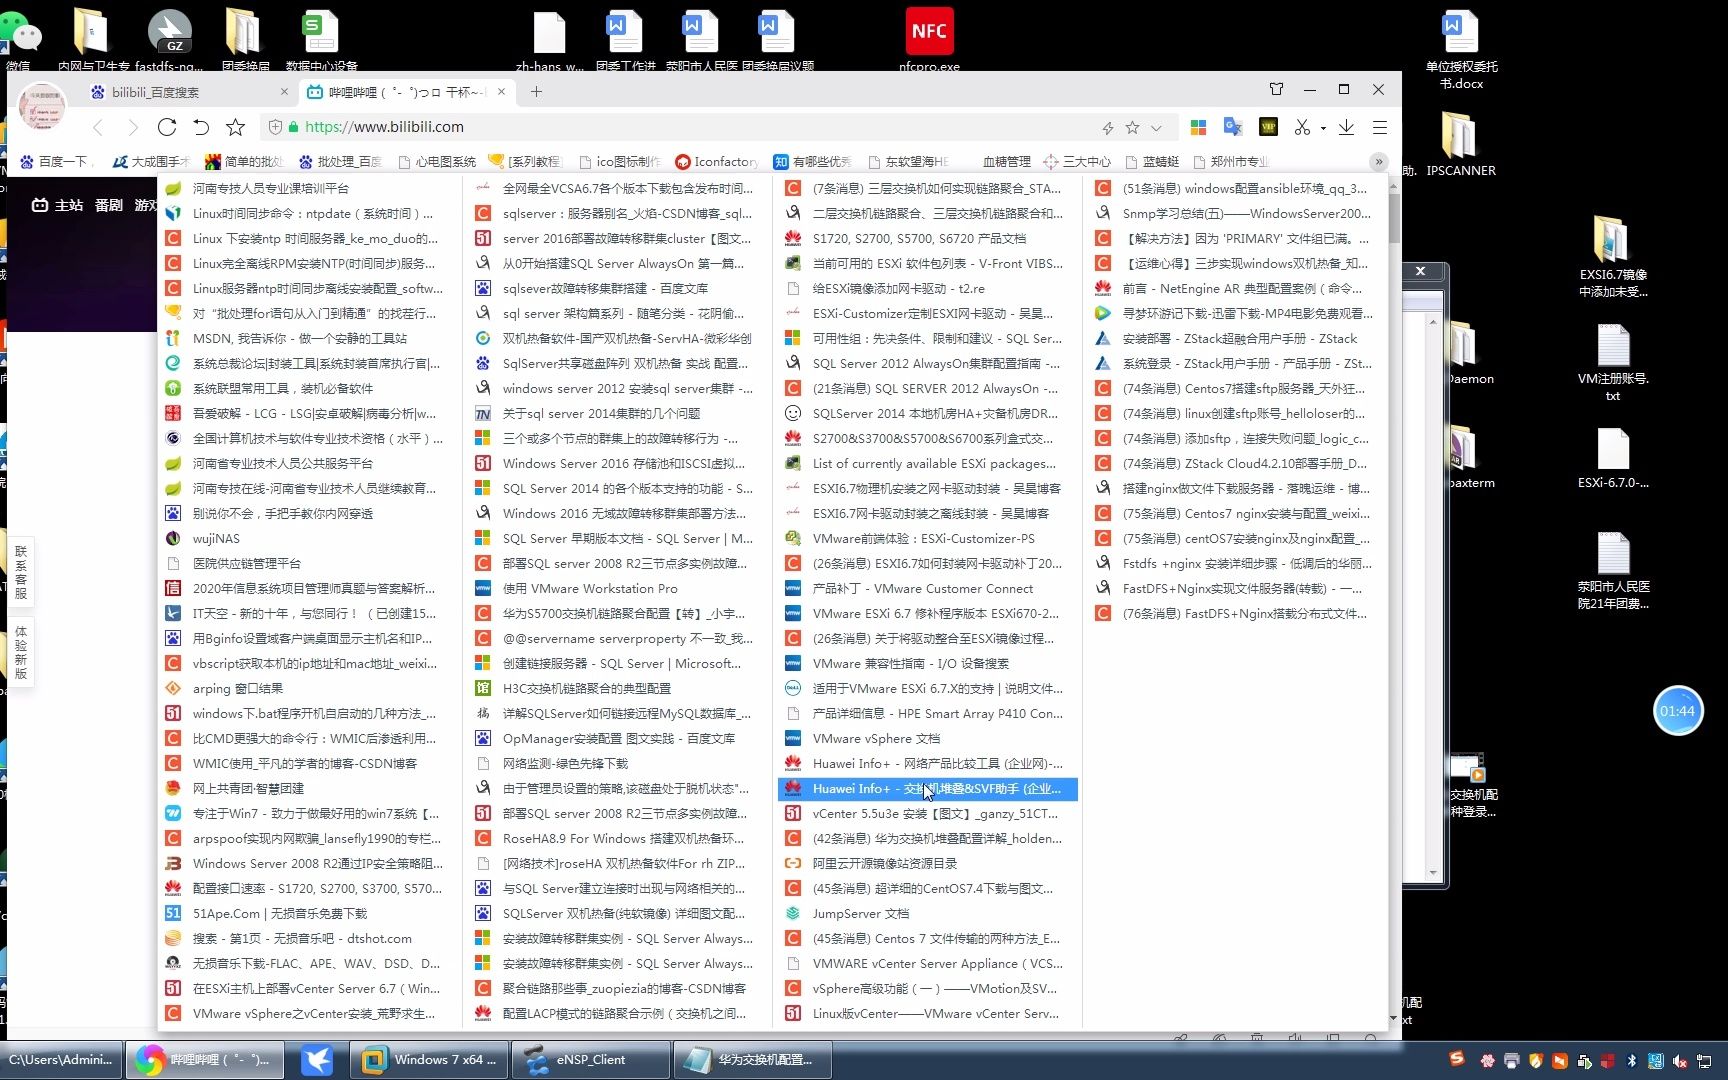
Task: Click the scissors screenshot tool icon
Action: pyautogui.click(x=1301, y=127)
